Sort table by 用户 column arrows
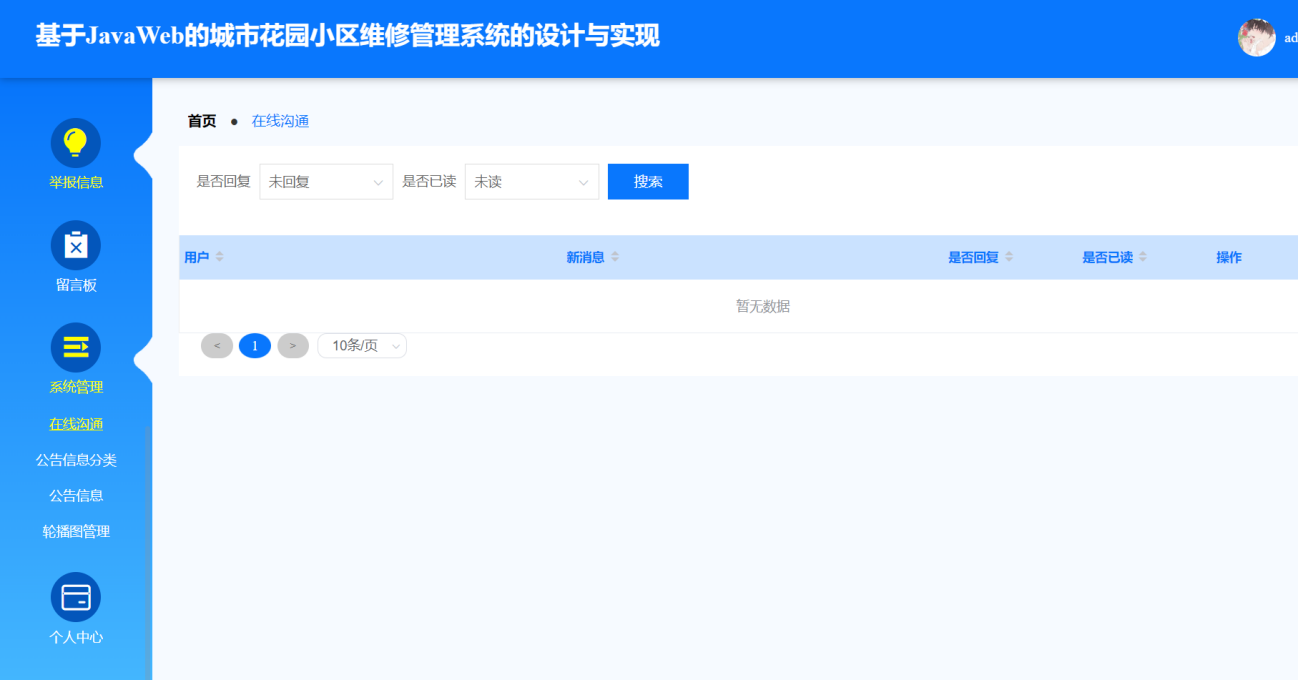This screenshot has width=1298, height=680. [219, 257]
